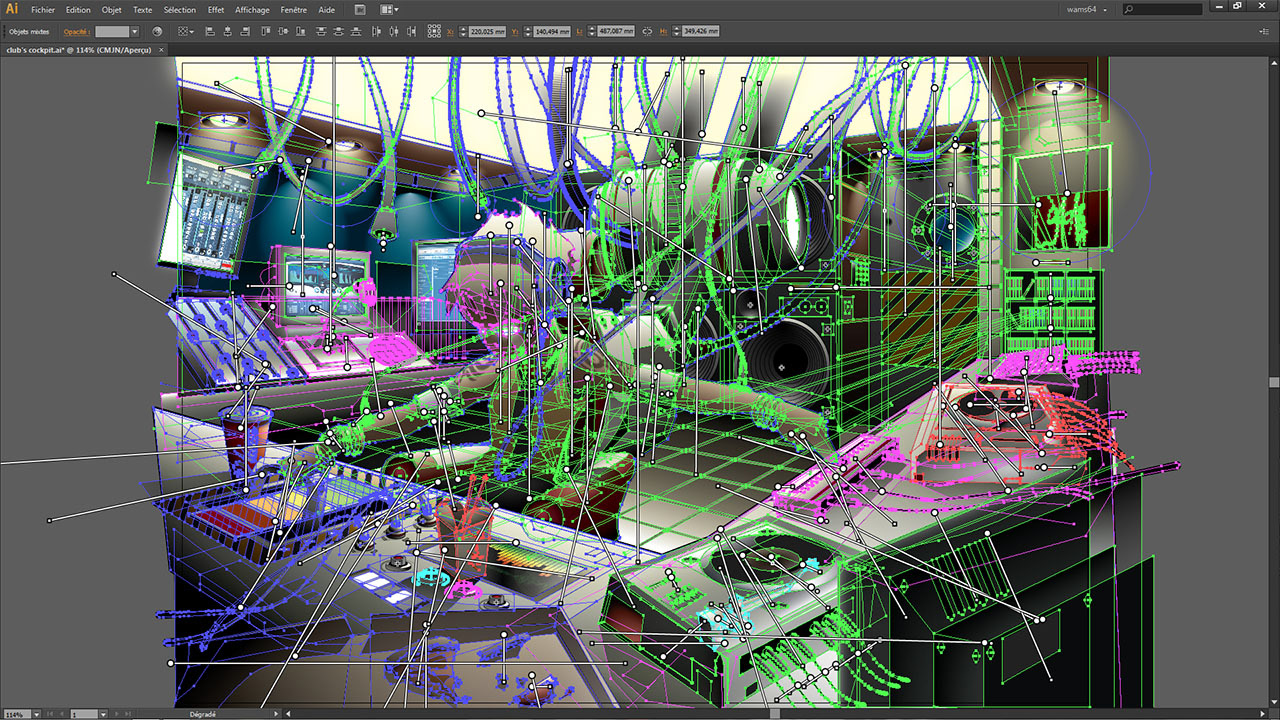Click the width L label link
This screenshot has width=1280, height=720.
pyautogui.click(x=579, y=32)
